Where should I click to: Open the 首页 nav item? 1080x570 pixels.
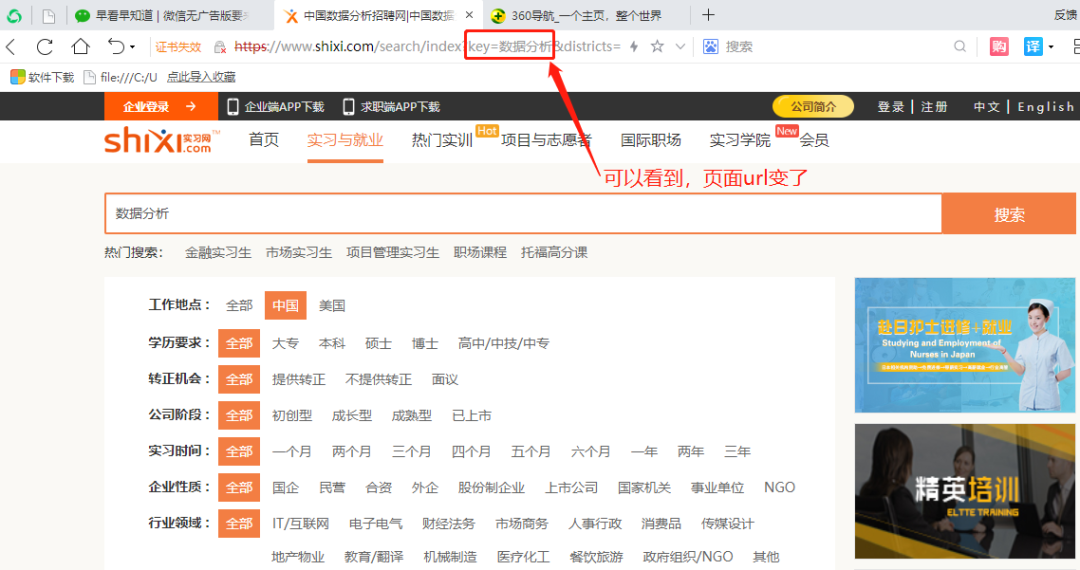[264, 140]
